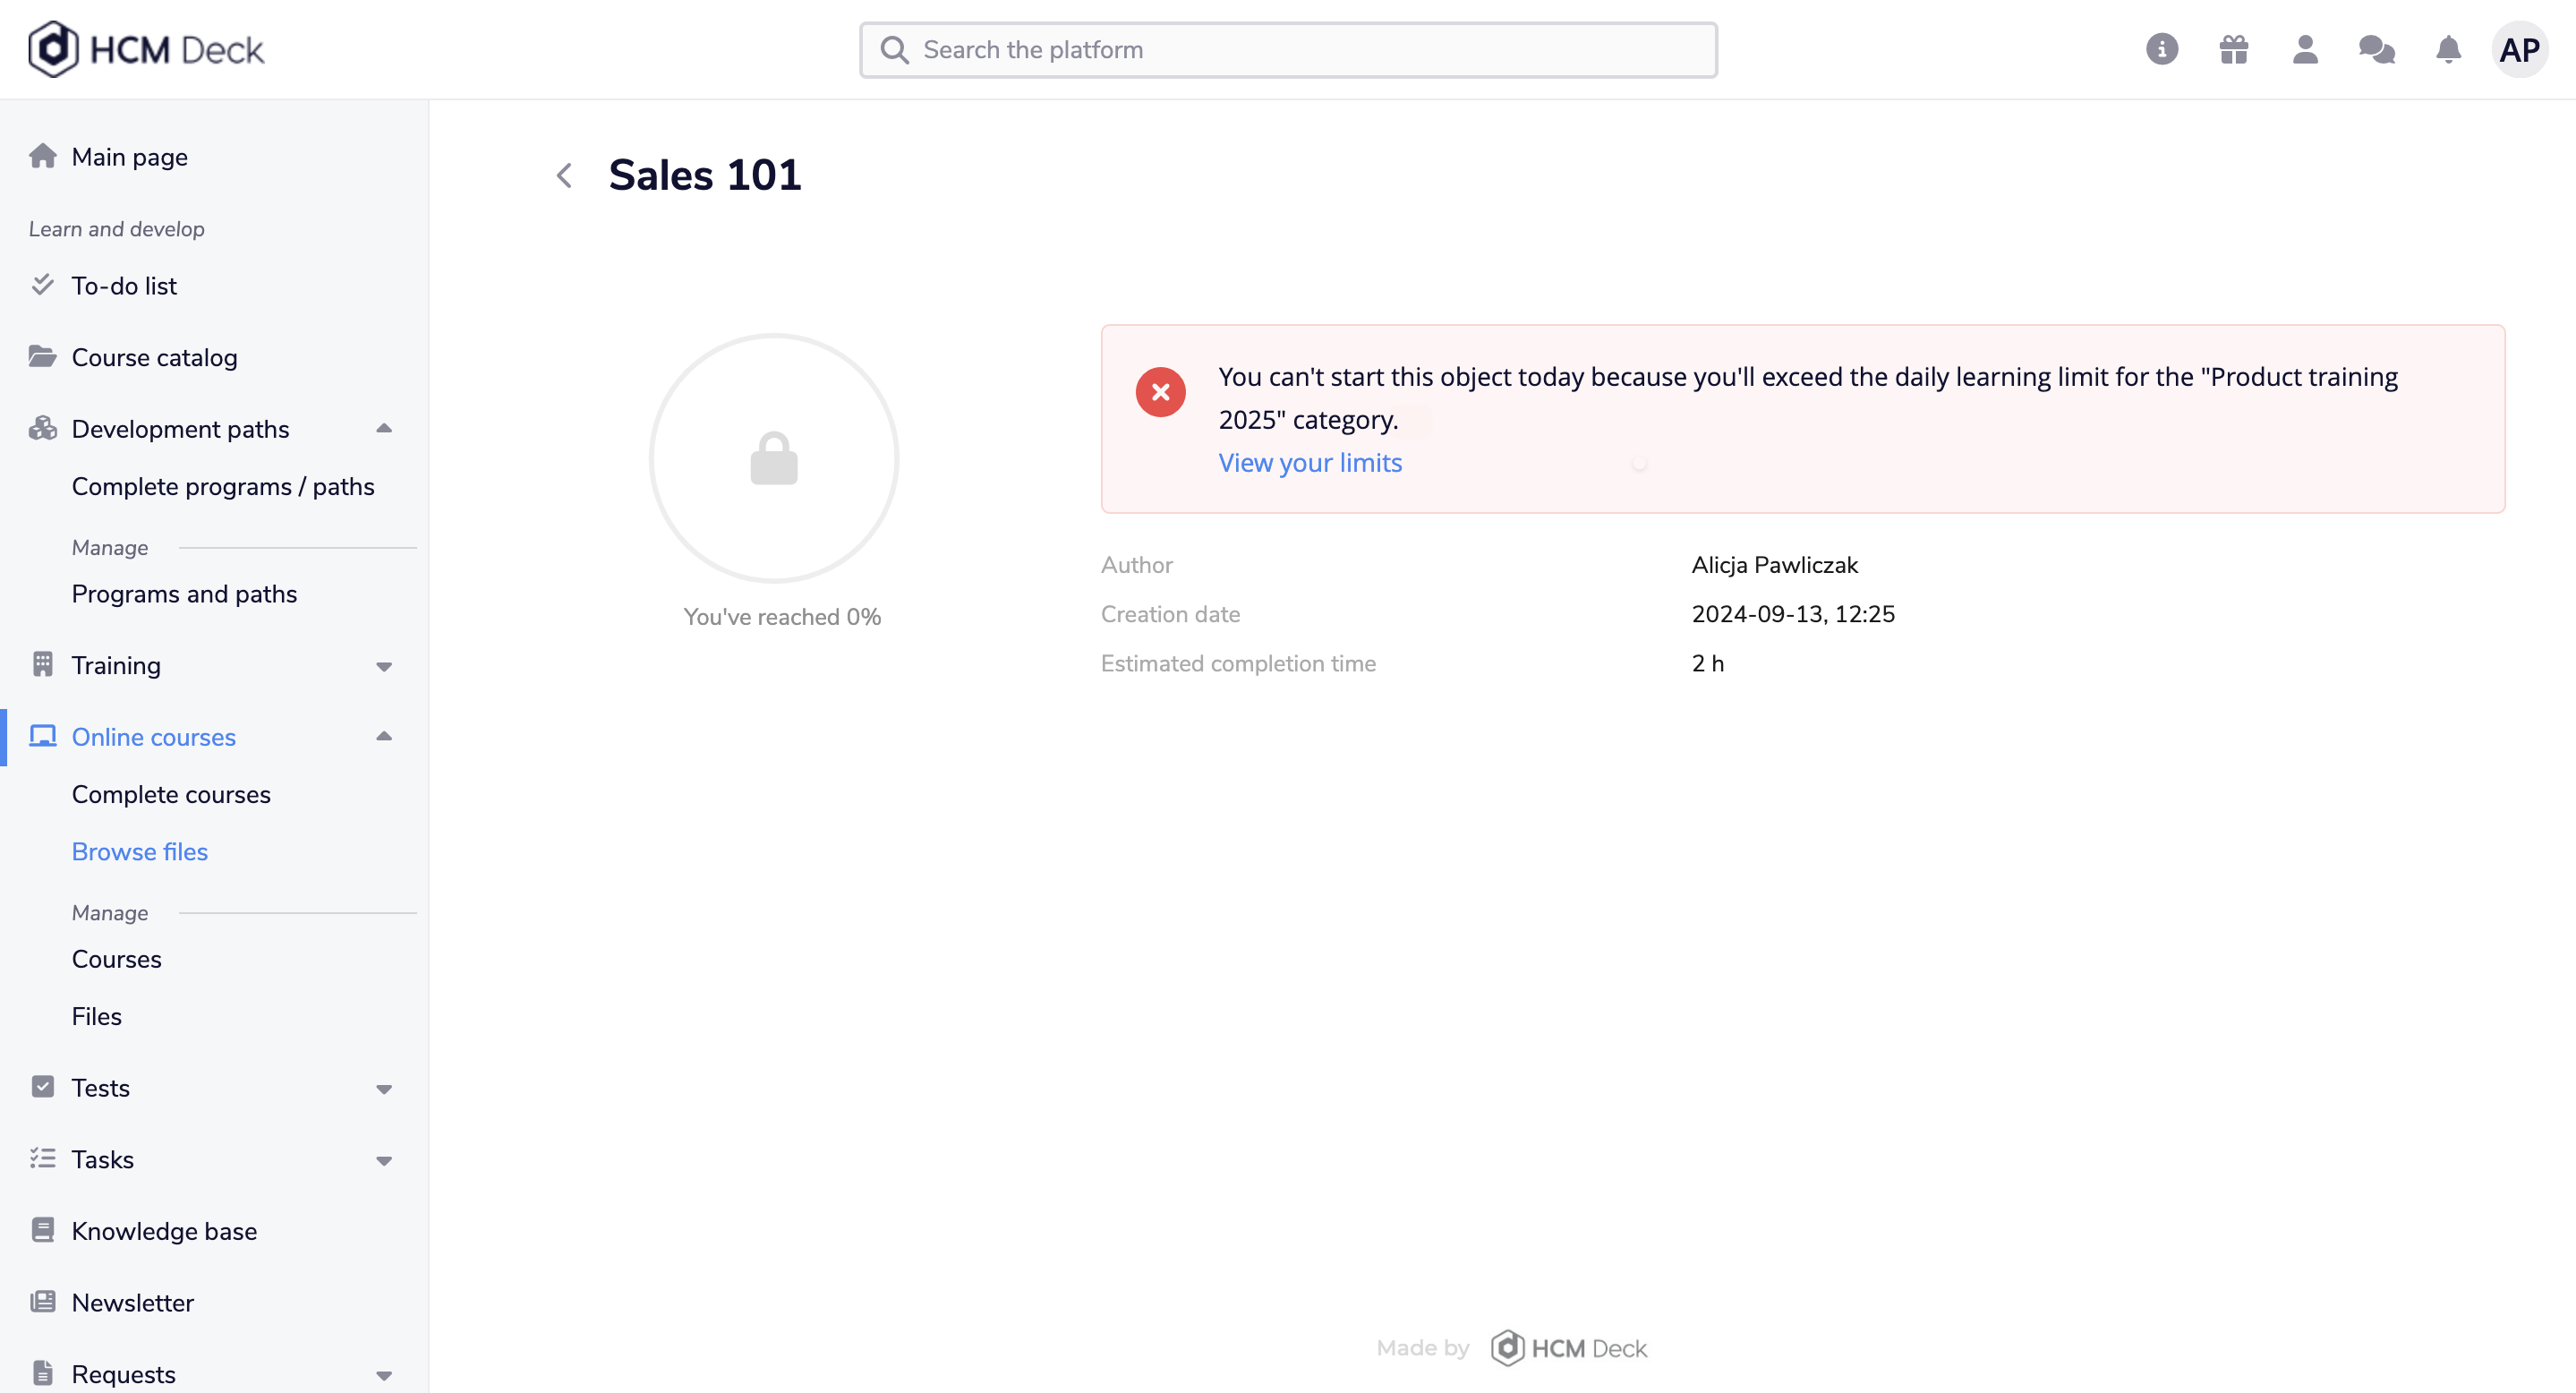Open the notifications bell

pyautogui.click(x=2448, y=49)
